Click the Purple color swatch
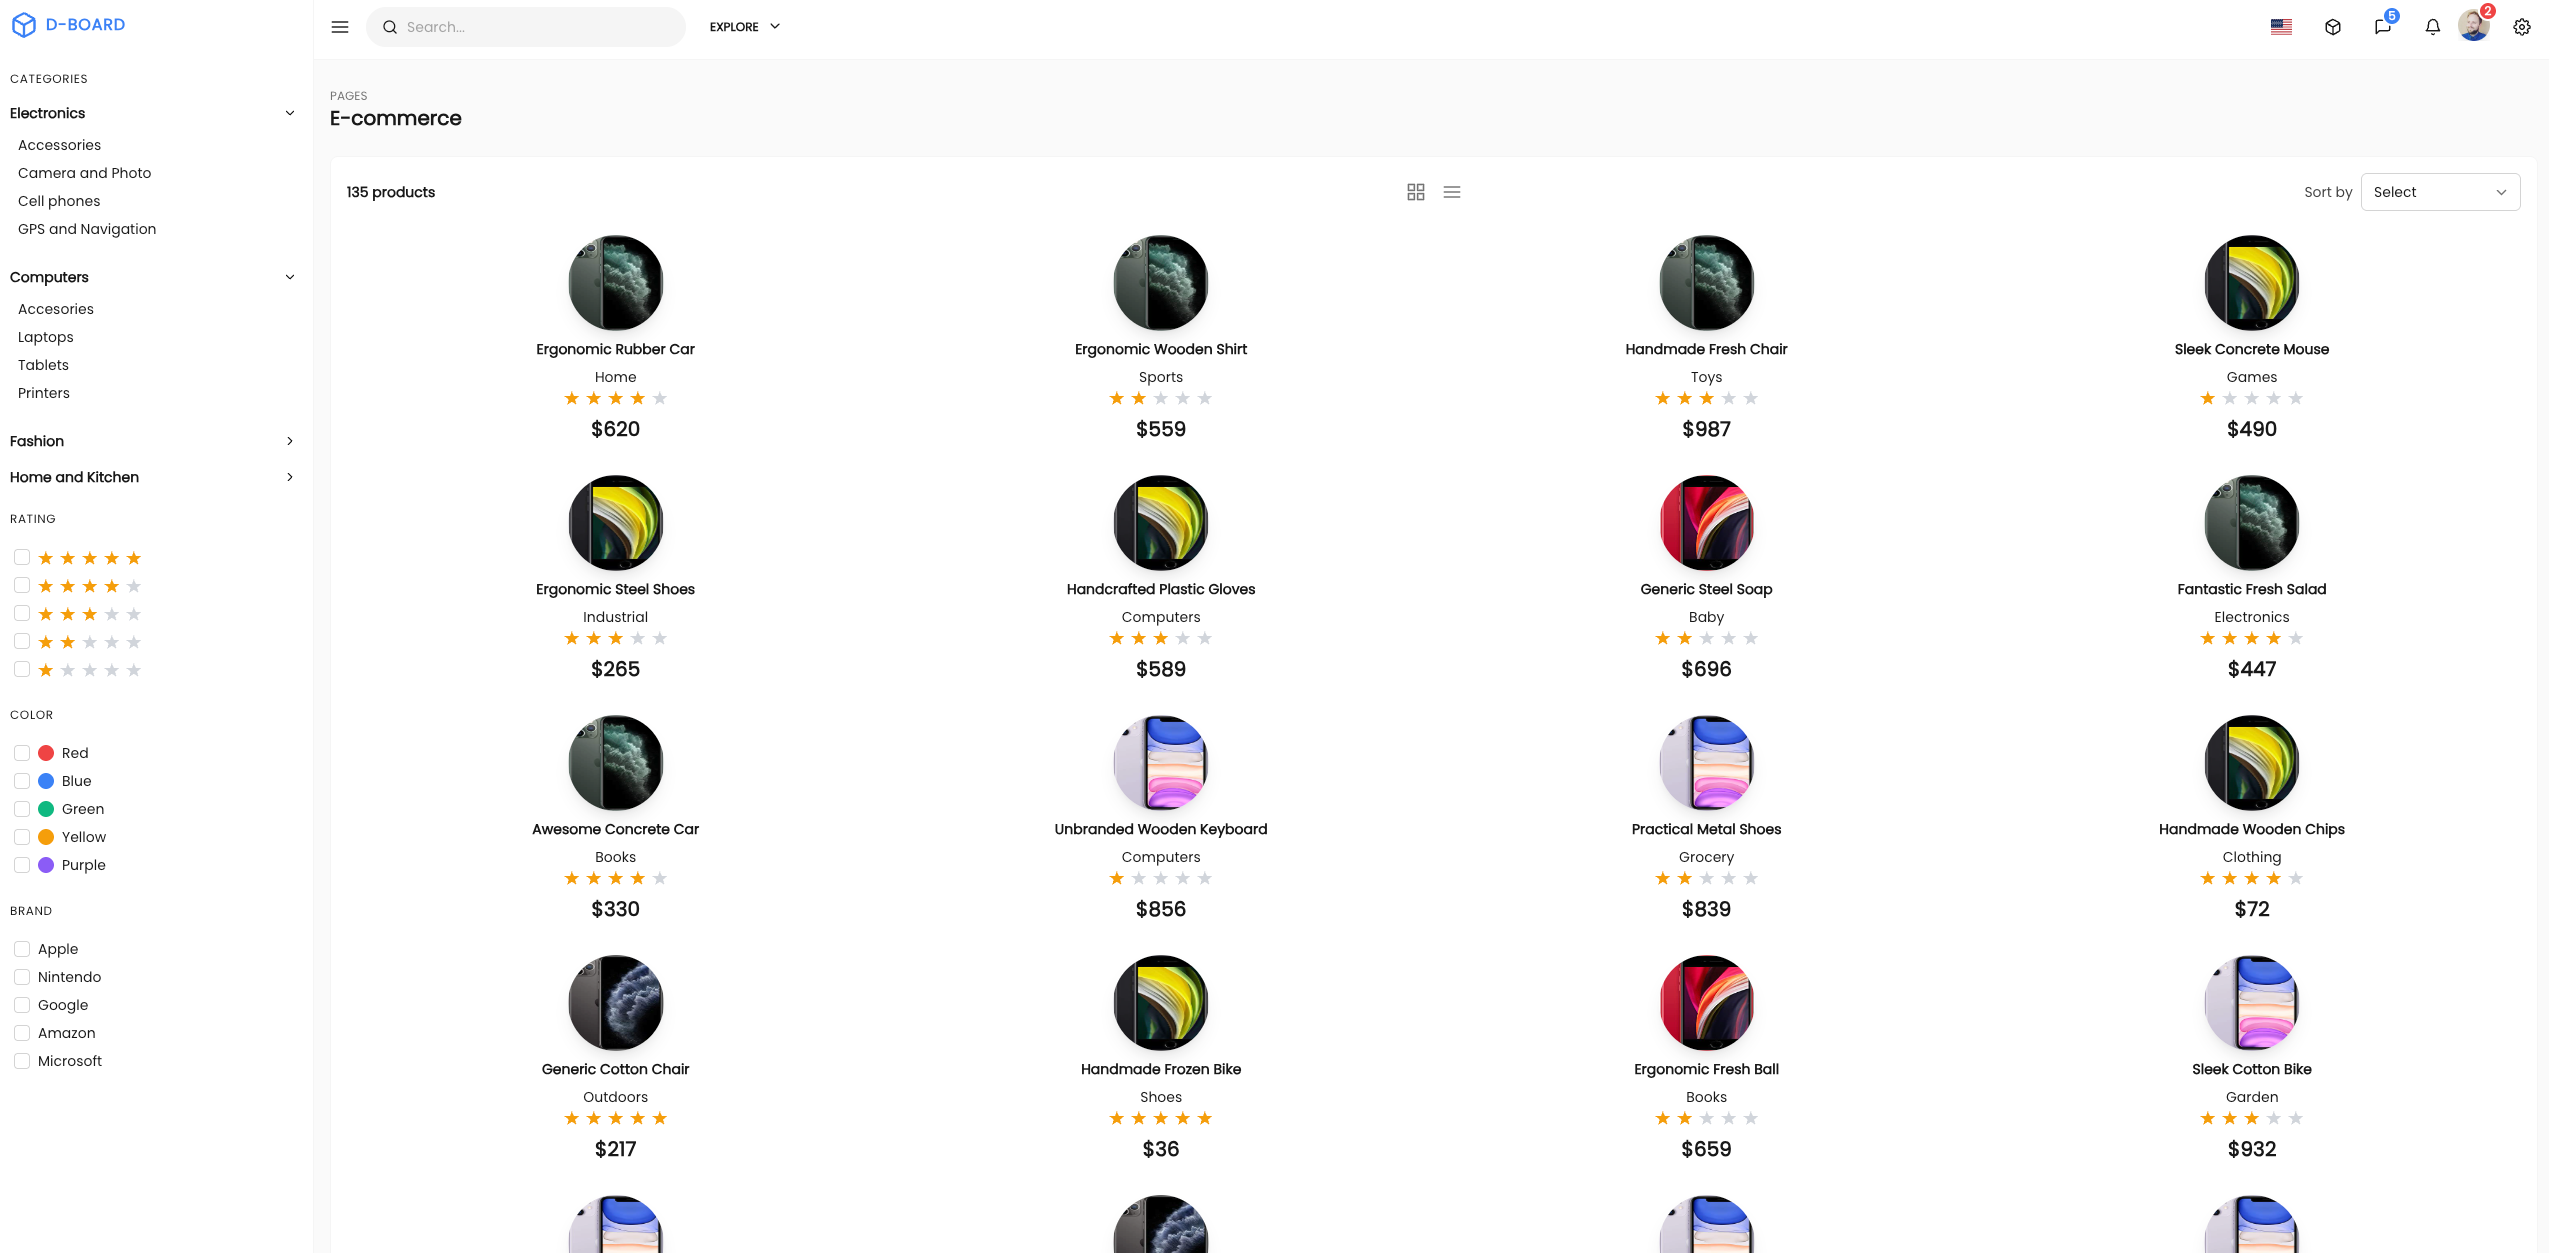This screenshot has height=1253, width=2549. [46, 865]
